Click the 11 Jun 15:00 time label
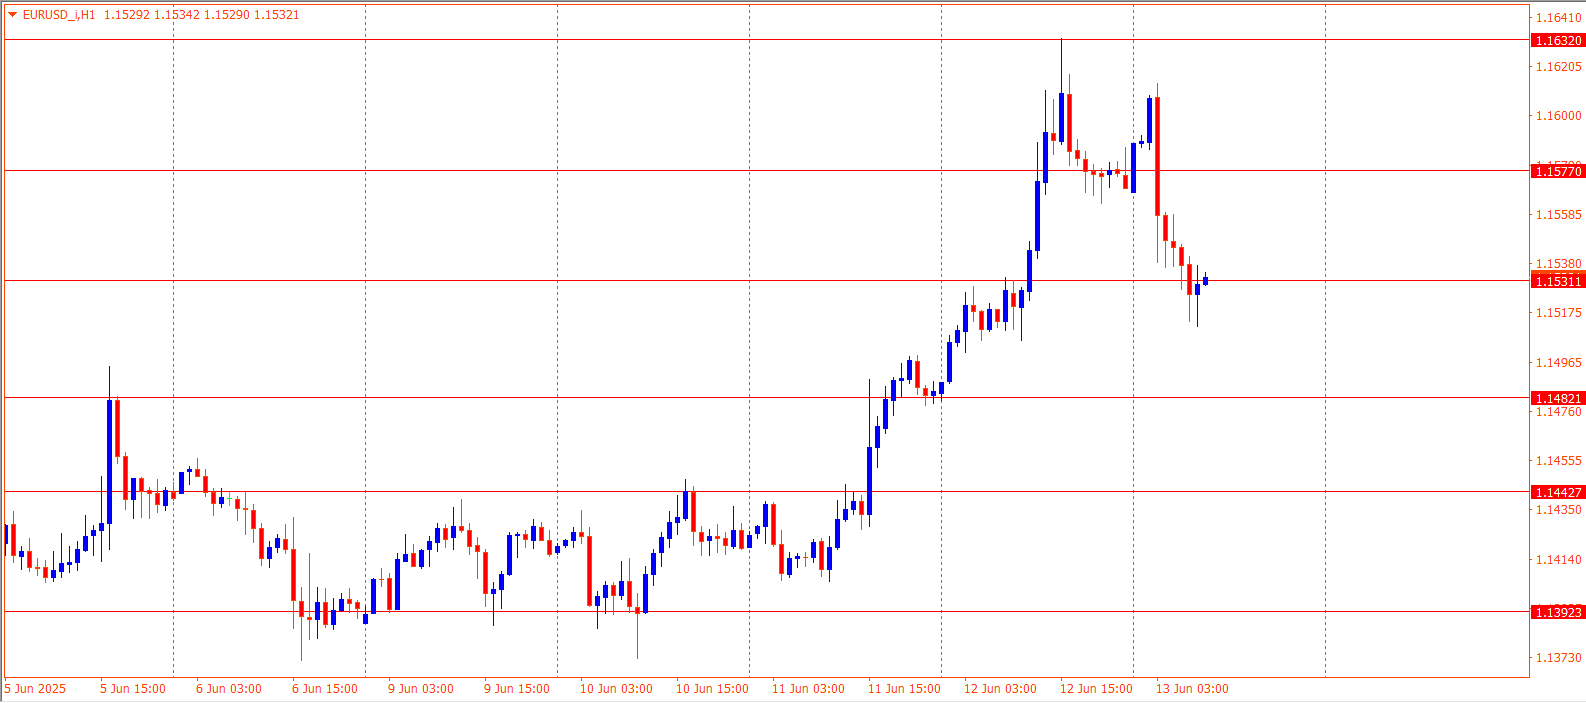1586x703 pixels. 904,689
